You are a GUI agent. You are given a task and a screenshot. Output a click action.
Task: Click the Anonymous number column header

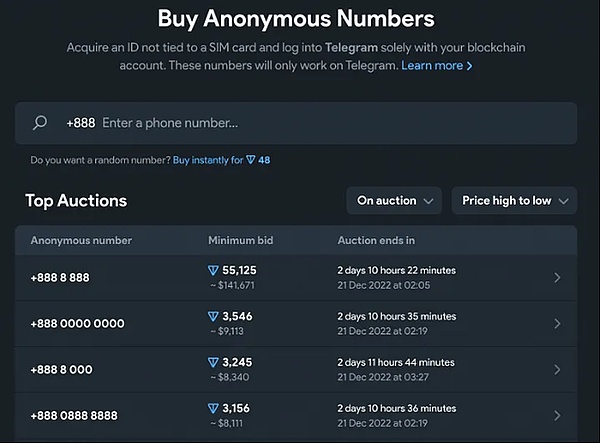point(81,241)
